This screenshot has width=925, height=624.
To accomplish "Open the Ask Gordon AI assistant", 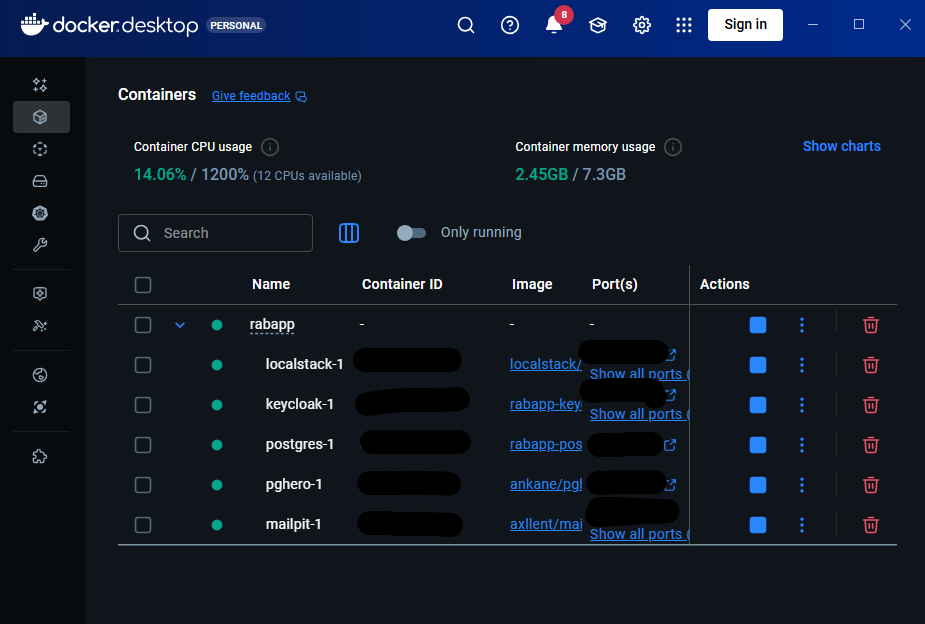I will [40, 85].
